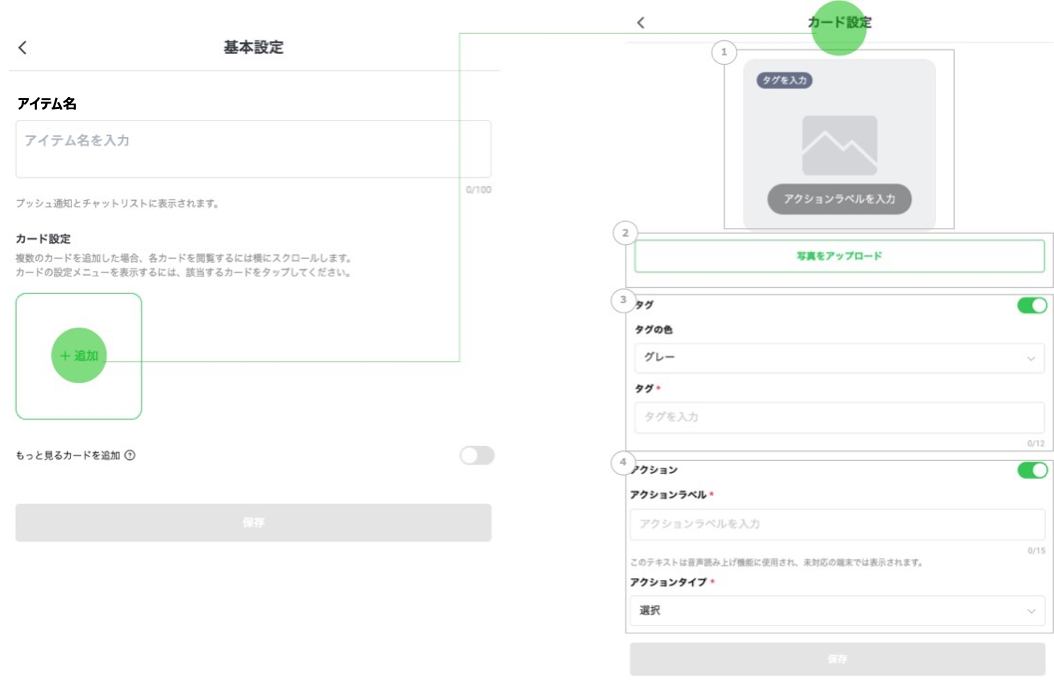Click the image placeholder icon in card preview

pyautogui.click(x=839, y=146)
